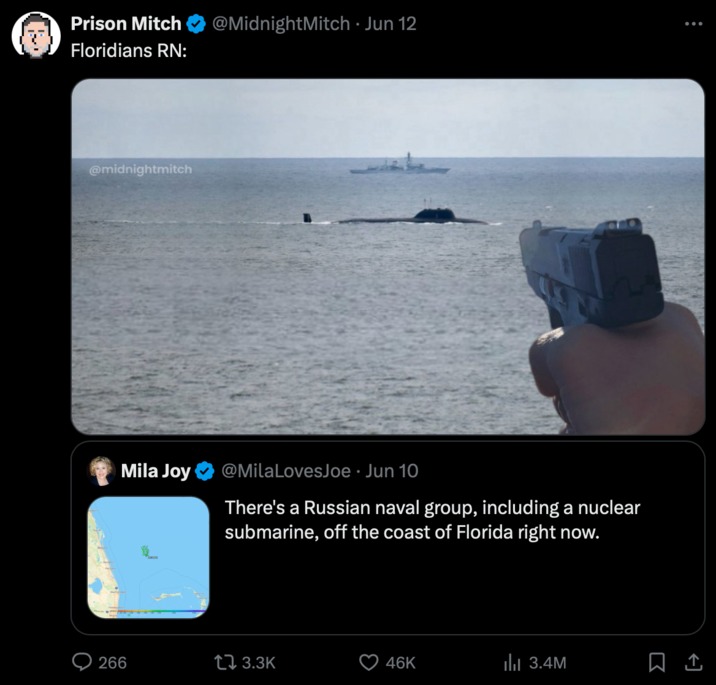The image size is (716, 685).
Task: Open view analytics bar chart icon
Action: (513, 662)
